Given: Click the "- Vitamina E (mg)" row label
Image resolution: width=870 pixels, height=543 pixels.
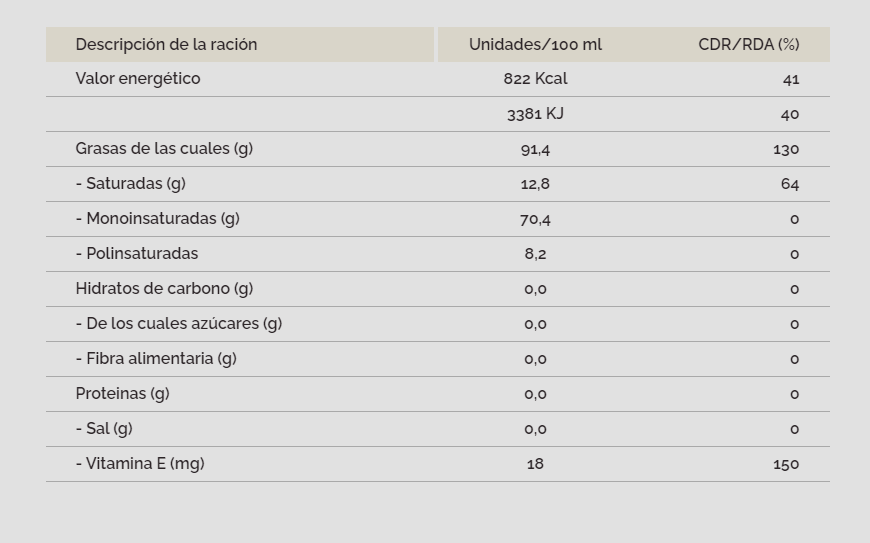Looking at the screenshot, I should coord(140,464).
